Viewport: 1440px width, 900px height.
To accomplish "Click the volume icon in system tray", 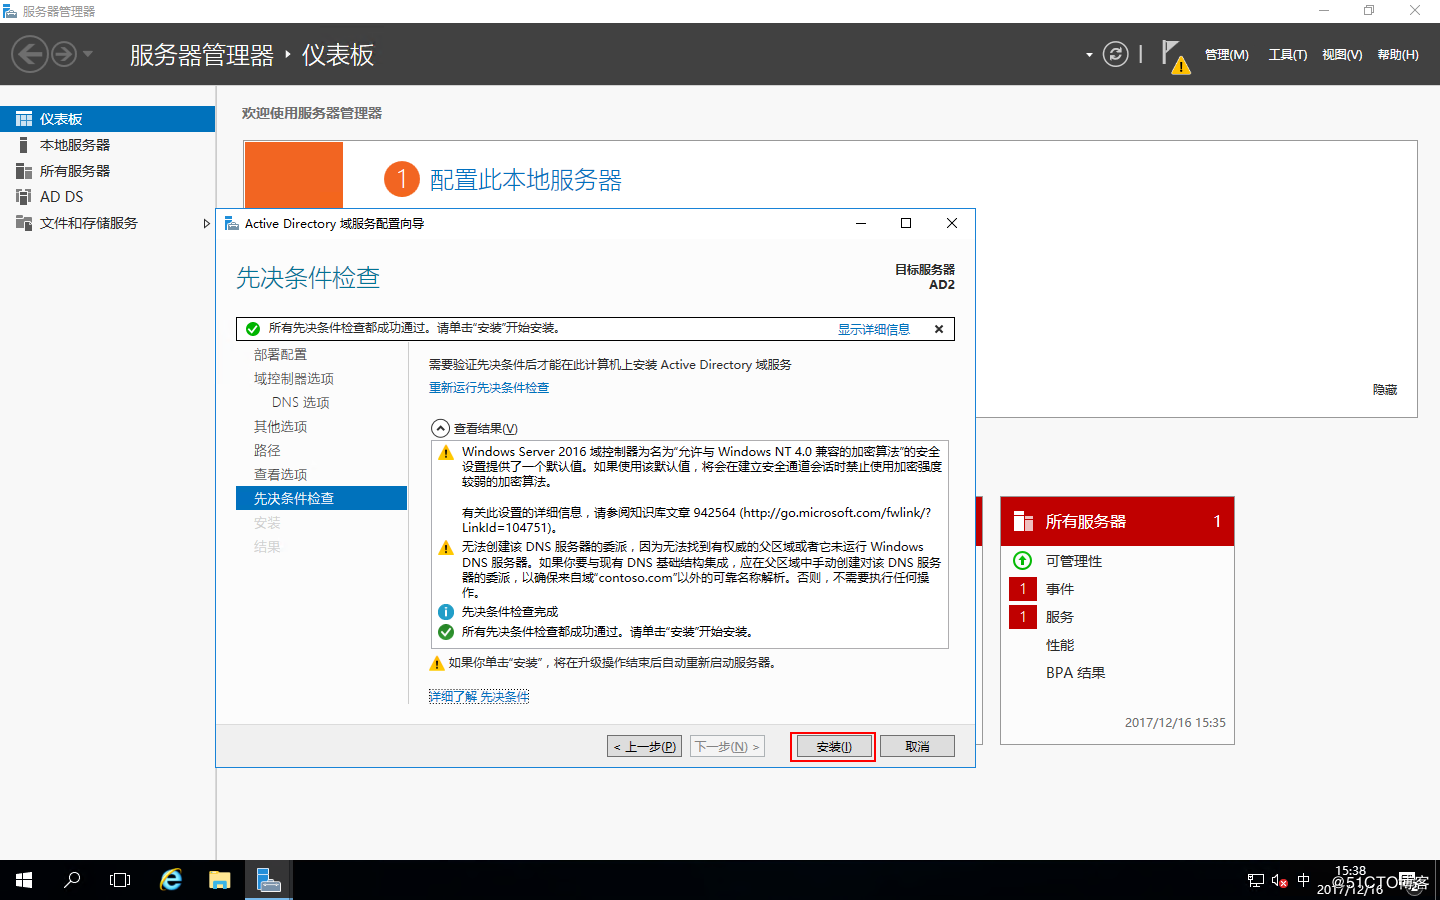I will click(1280, 881).
